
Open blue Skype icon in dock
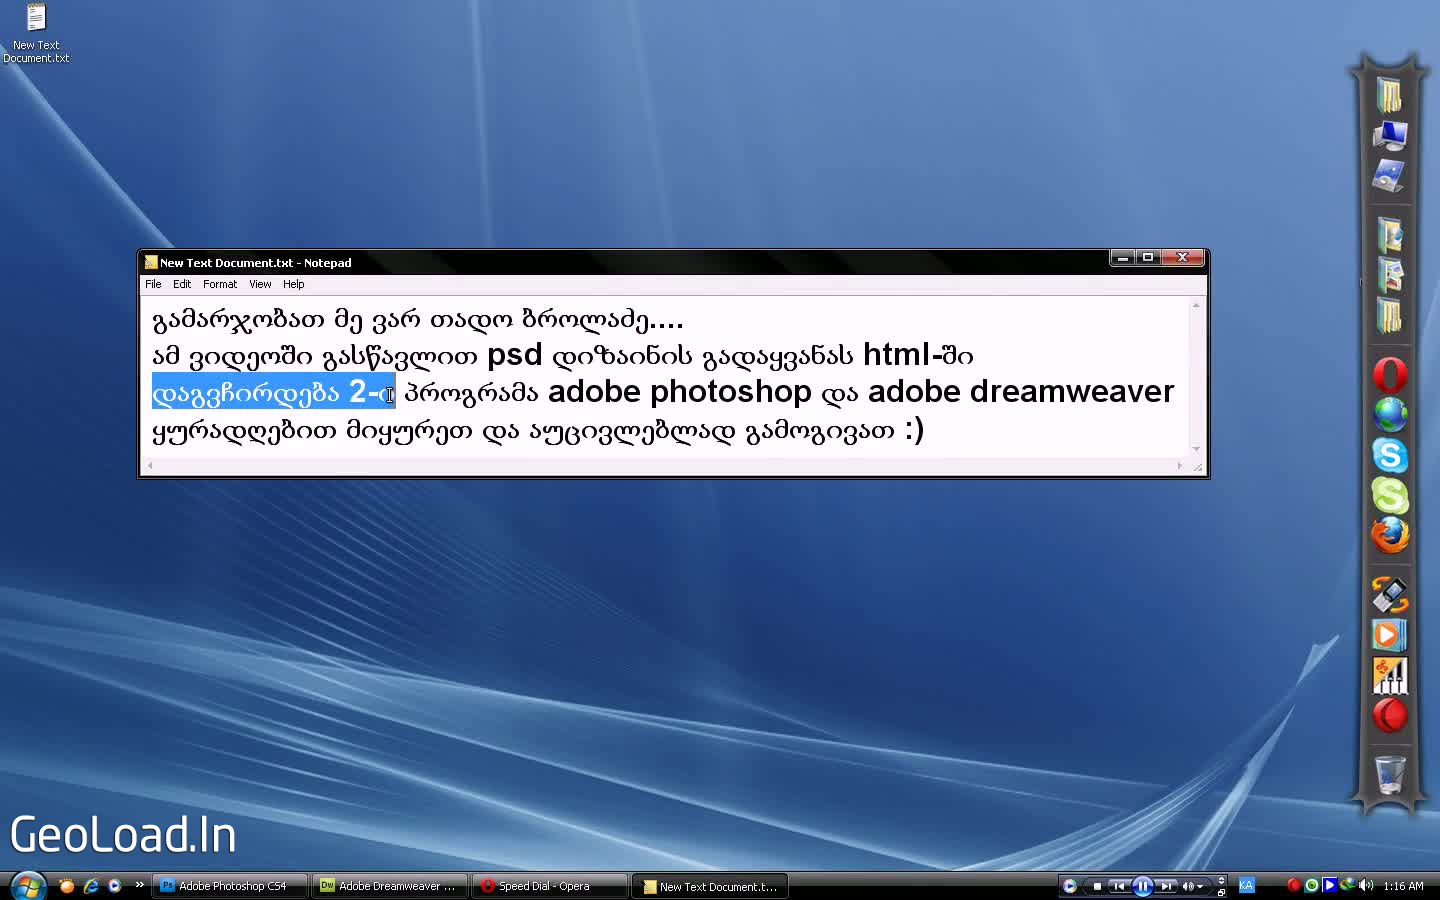tap(1390, 455)
